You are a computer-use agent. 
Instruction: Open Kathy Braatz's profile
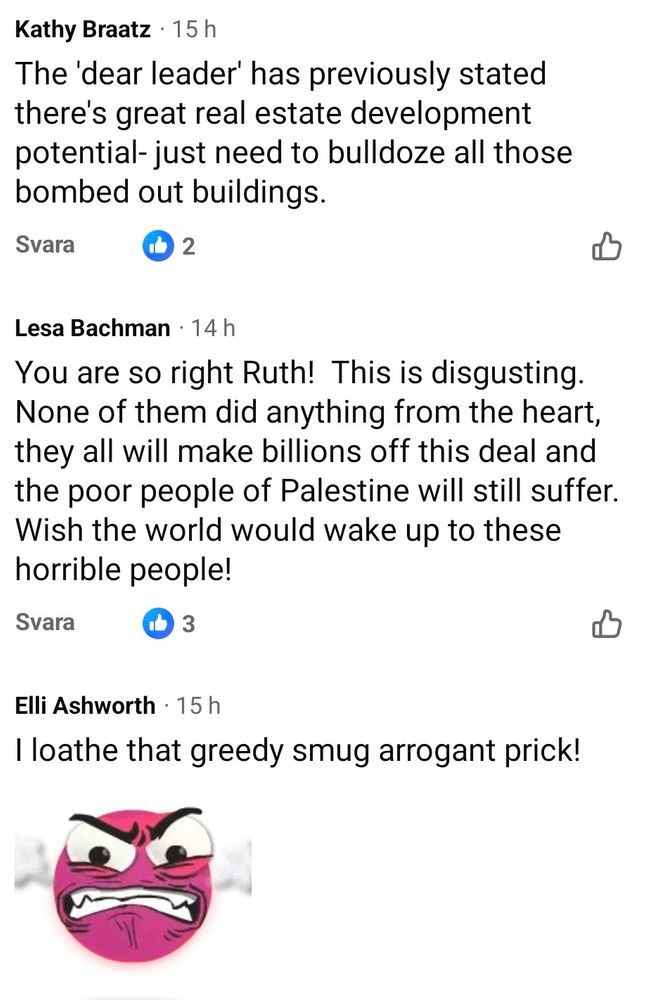[x=83, y=29]
